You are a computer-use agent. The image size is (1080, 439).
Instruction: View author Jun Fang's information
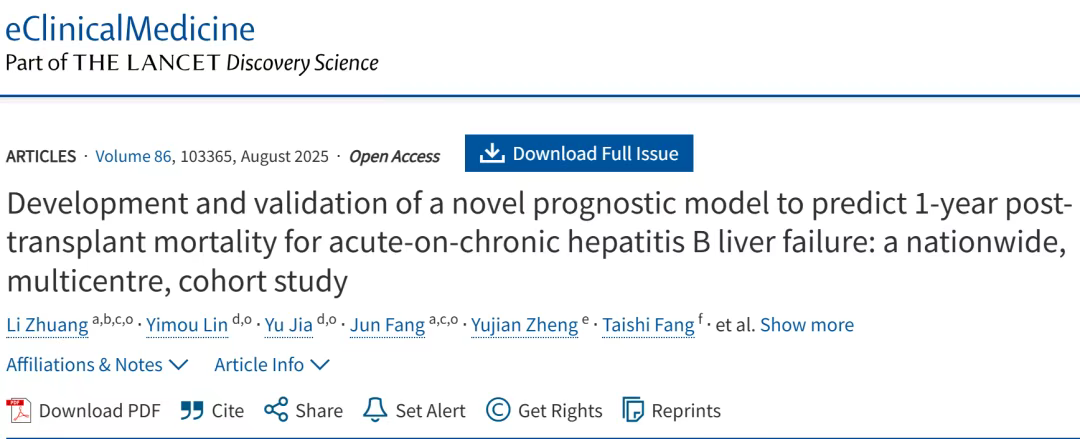(387, 325)
